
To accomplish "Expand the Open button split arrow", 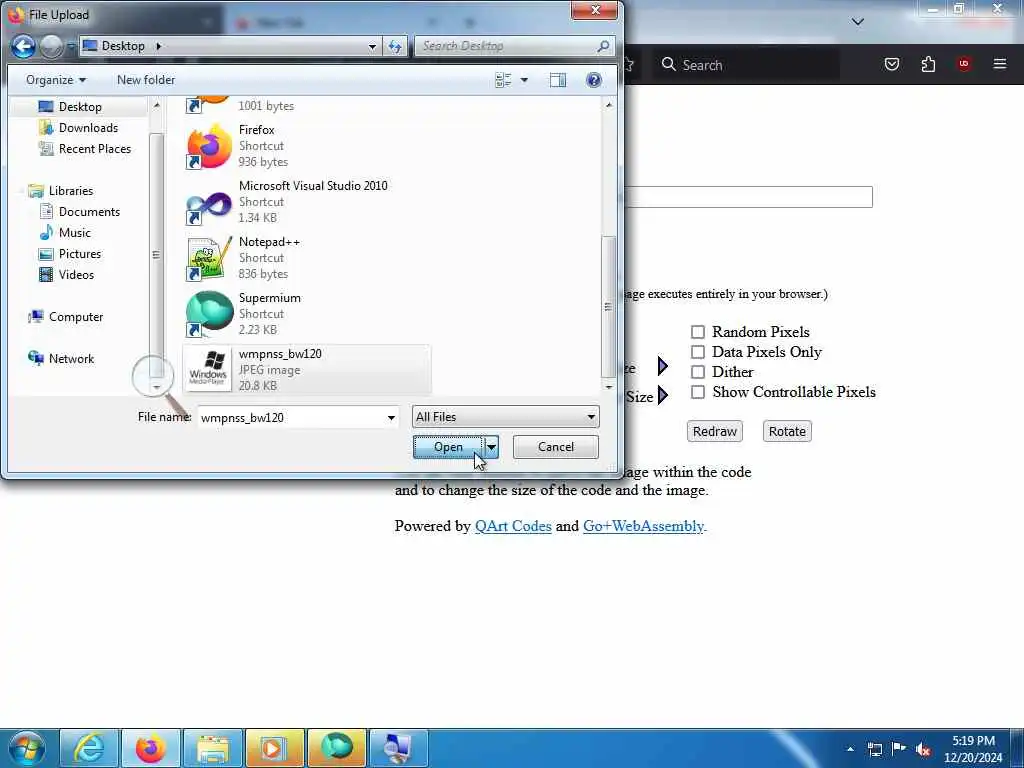I will [491, 447].
